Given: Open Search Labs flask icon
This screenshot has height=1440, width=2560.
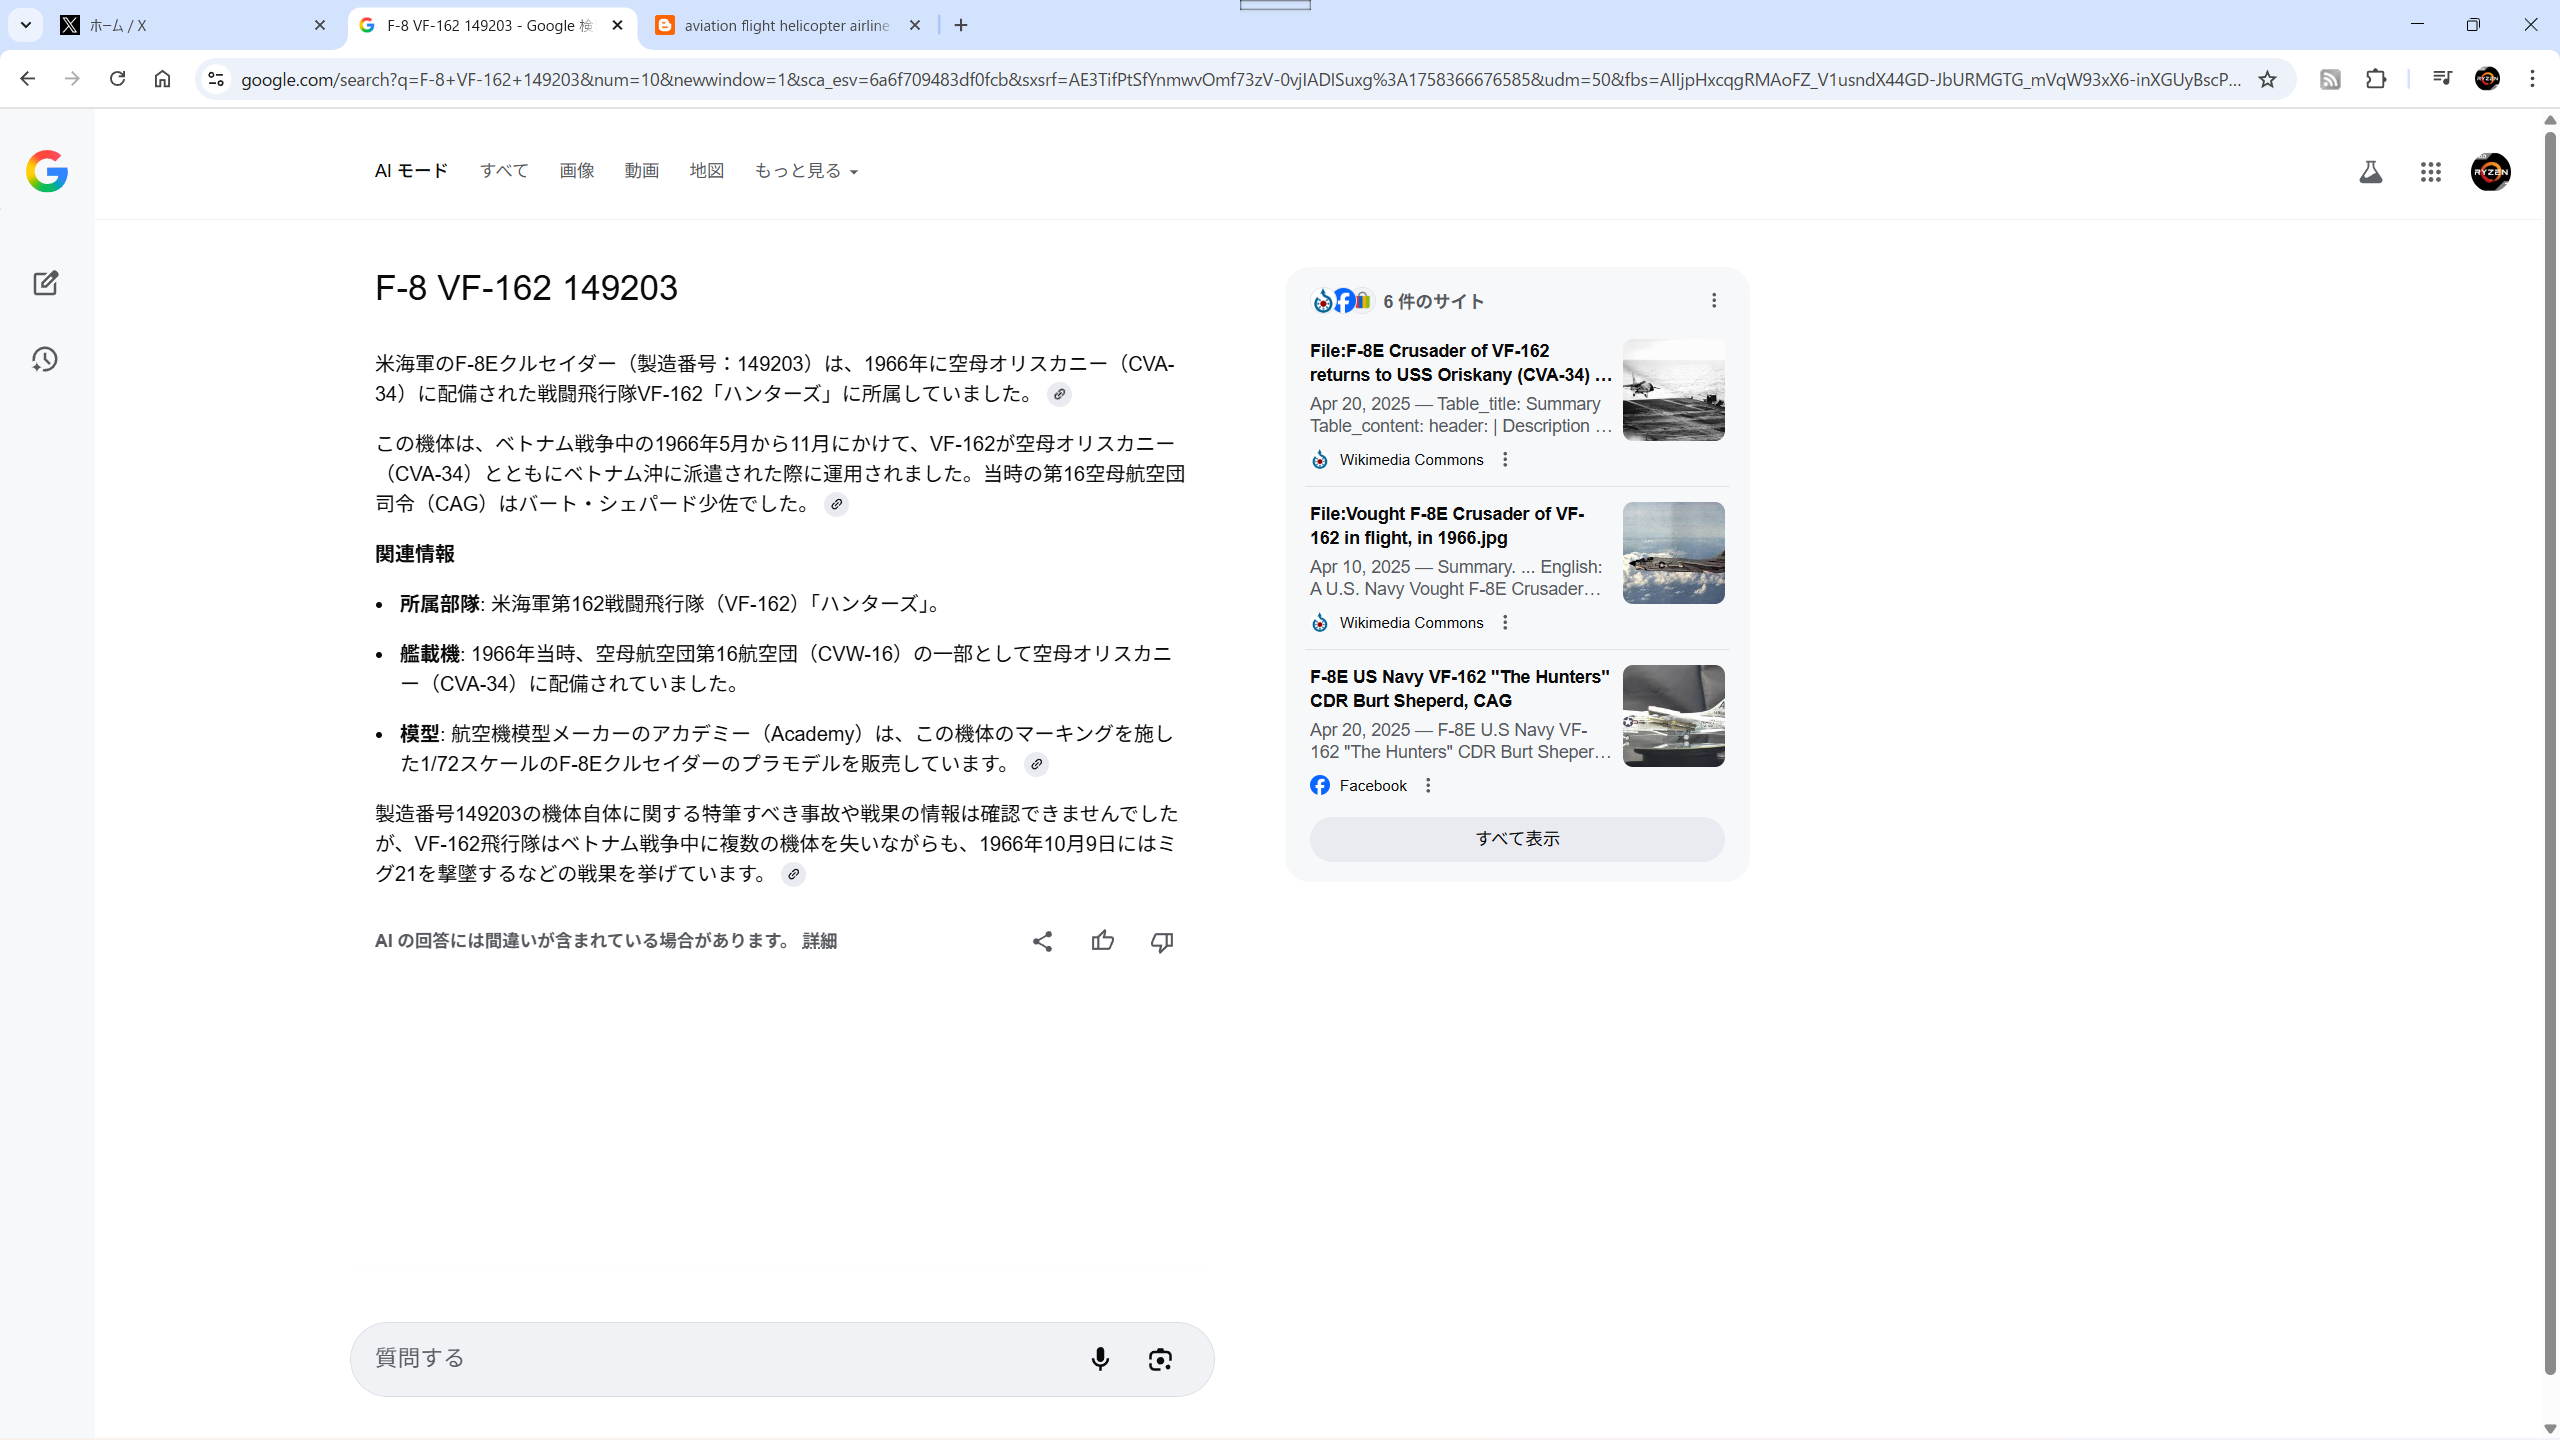Looking at the screenshot, I should (2370, 172).
